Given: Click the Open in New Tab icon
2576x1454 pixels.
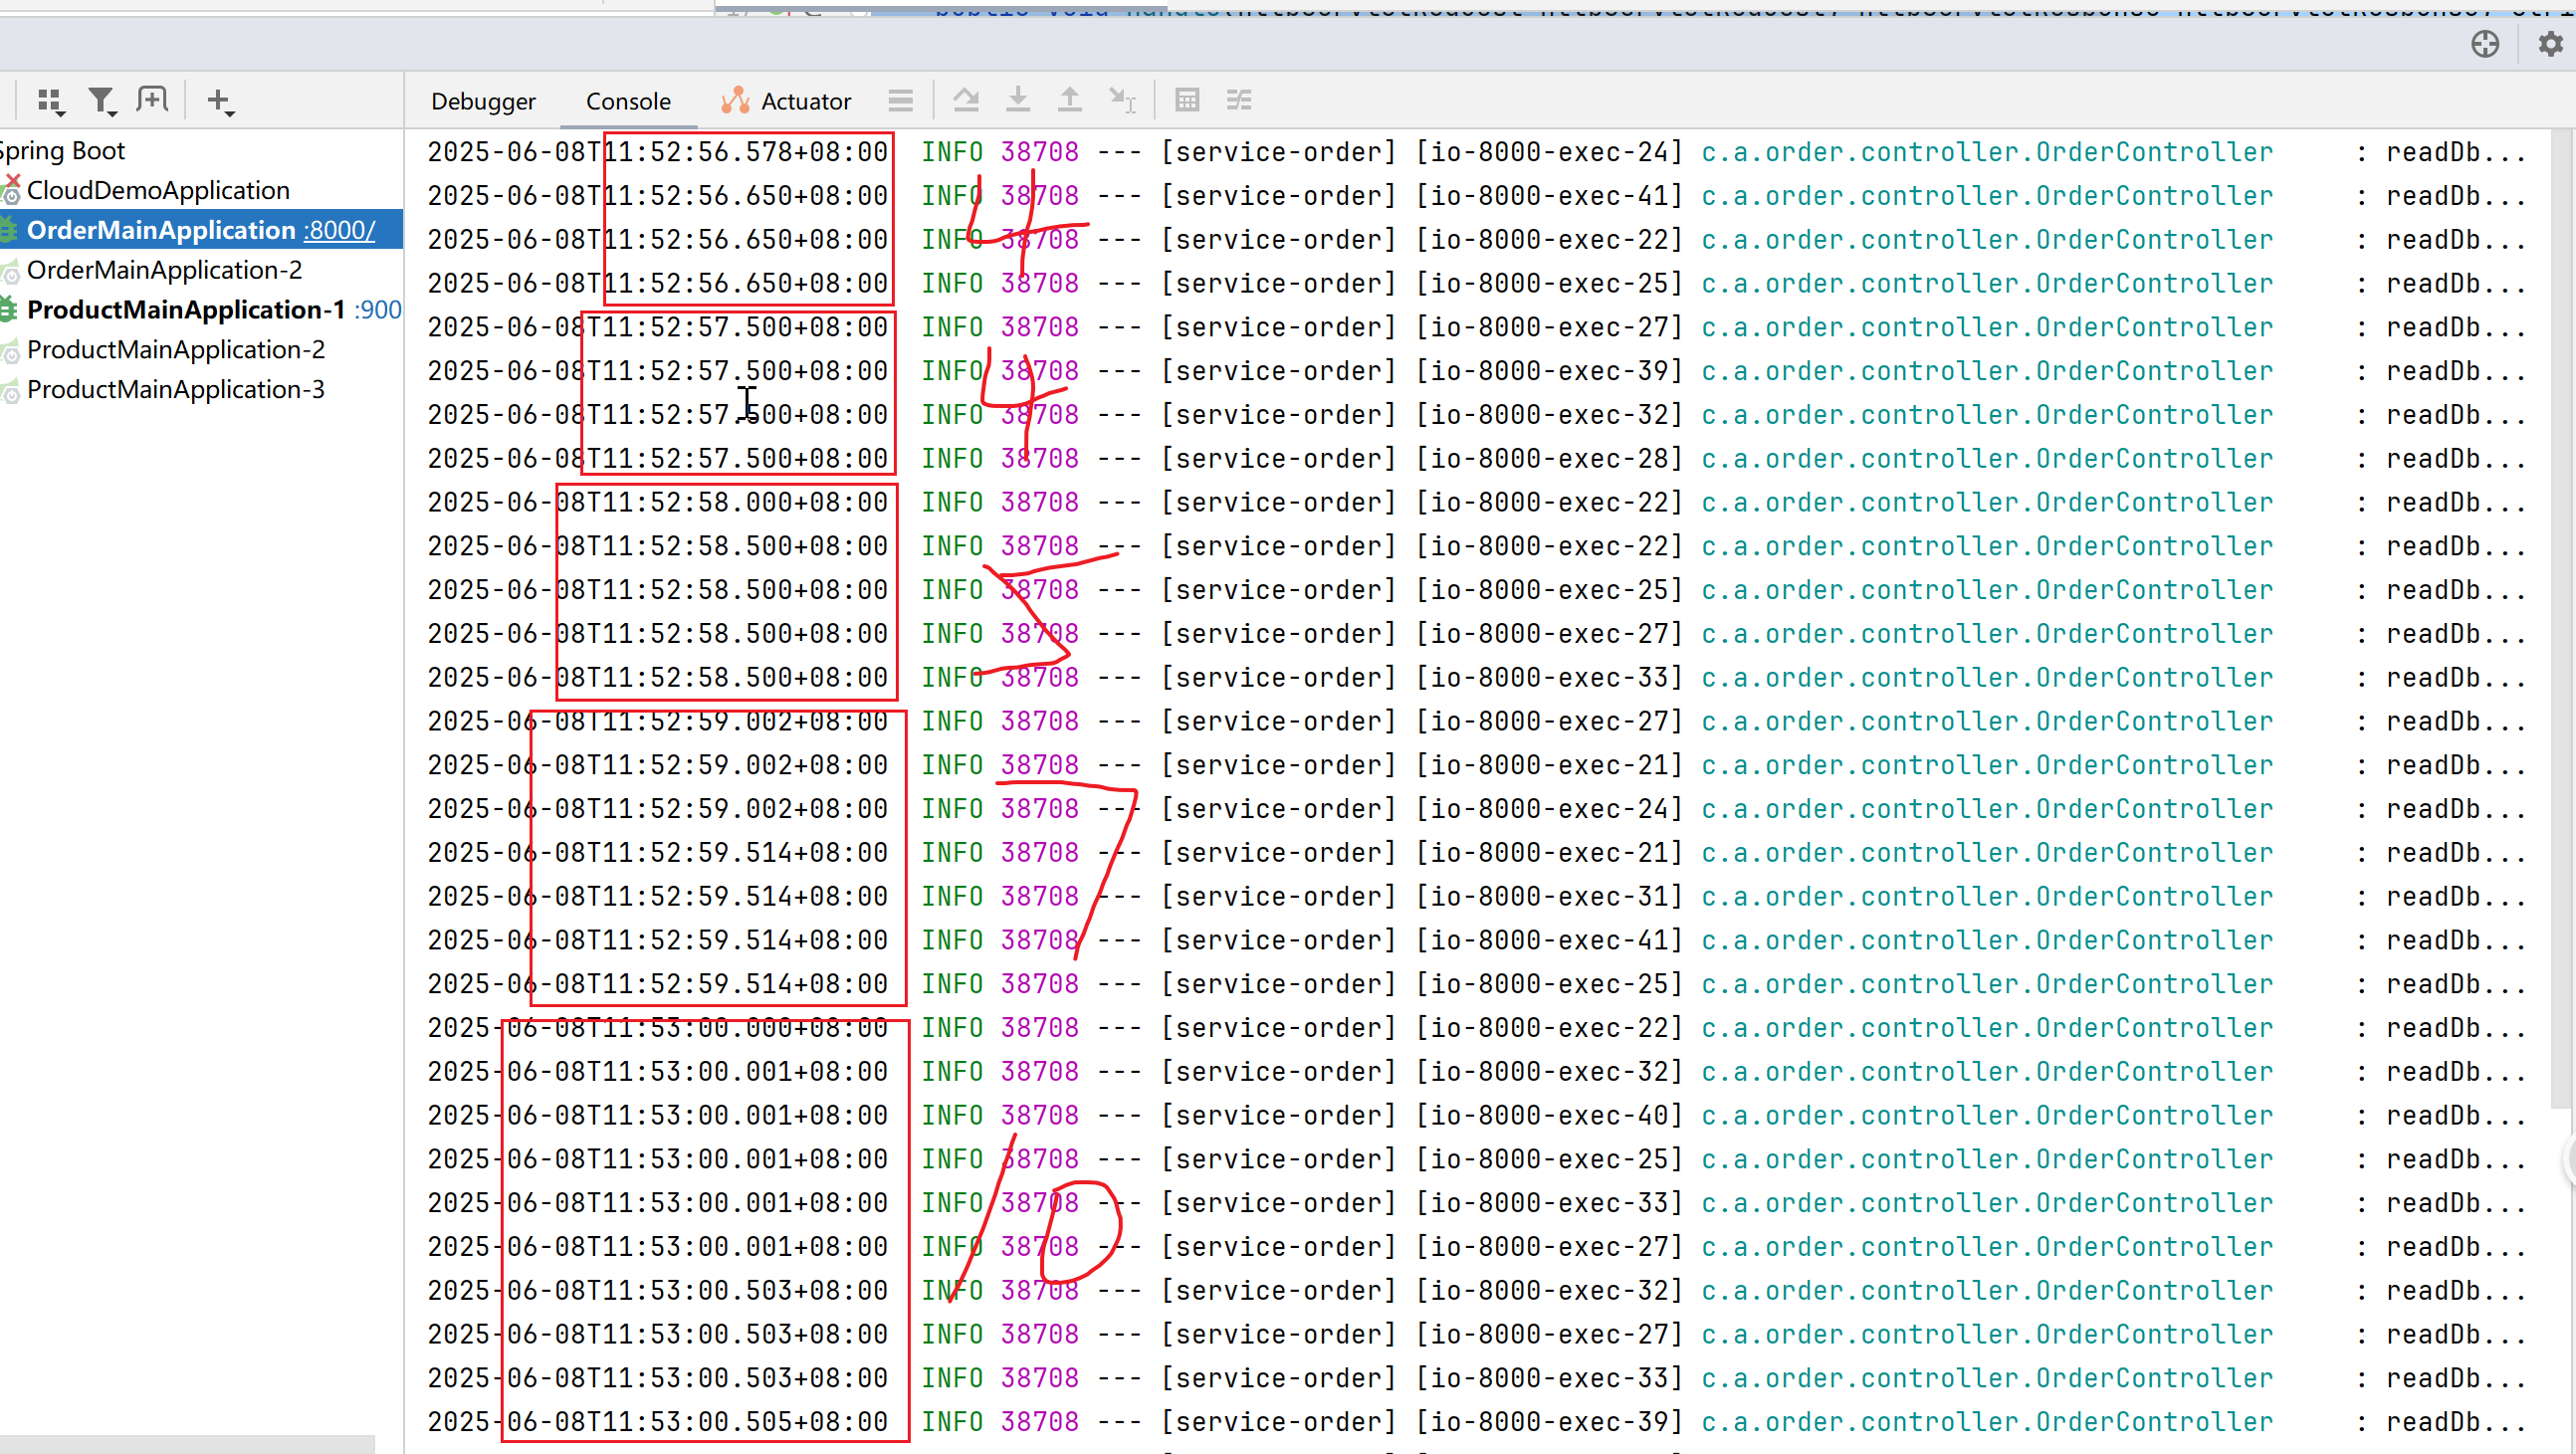Looking at the screenshot, I should click(x=152, y=100).
